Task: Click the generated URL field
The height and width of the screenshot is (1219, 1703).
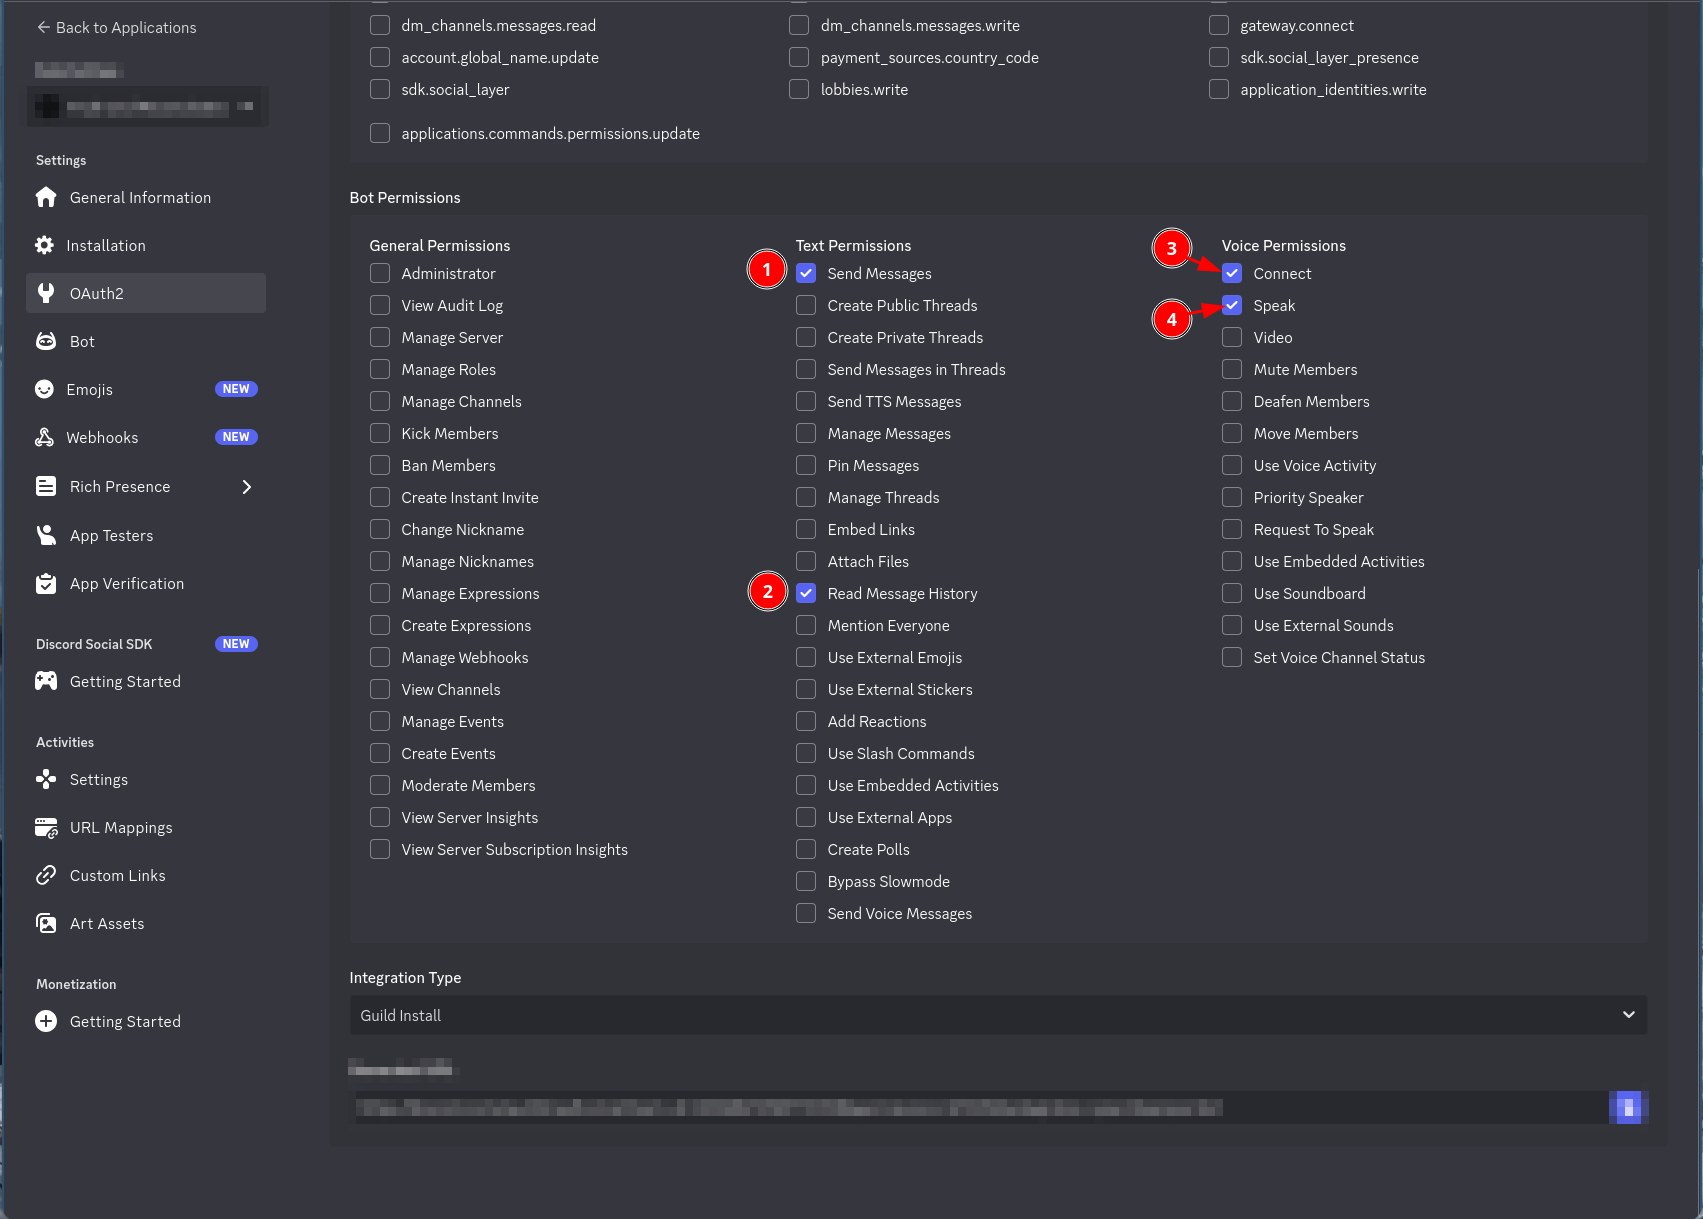Action: tap(979, 1107)
